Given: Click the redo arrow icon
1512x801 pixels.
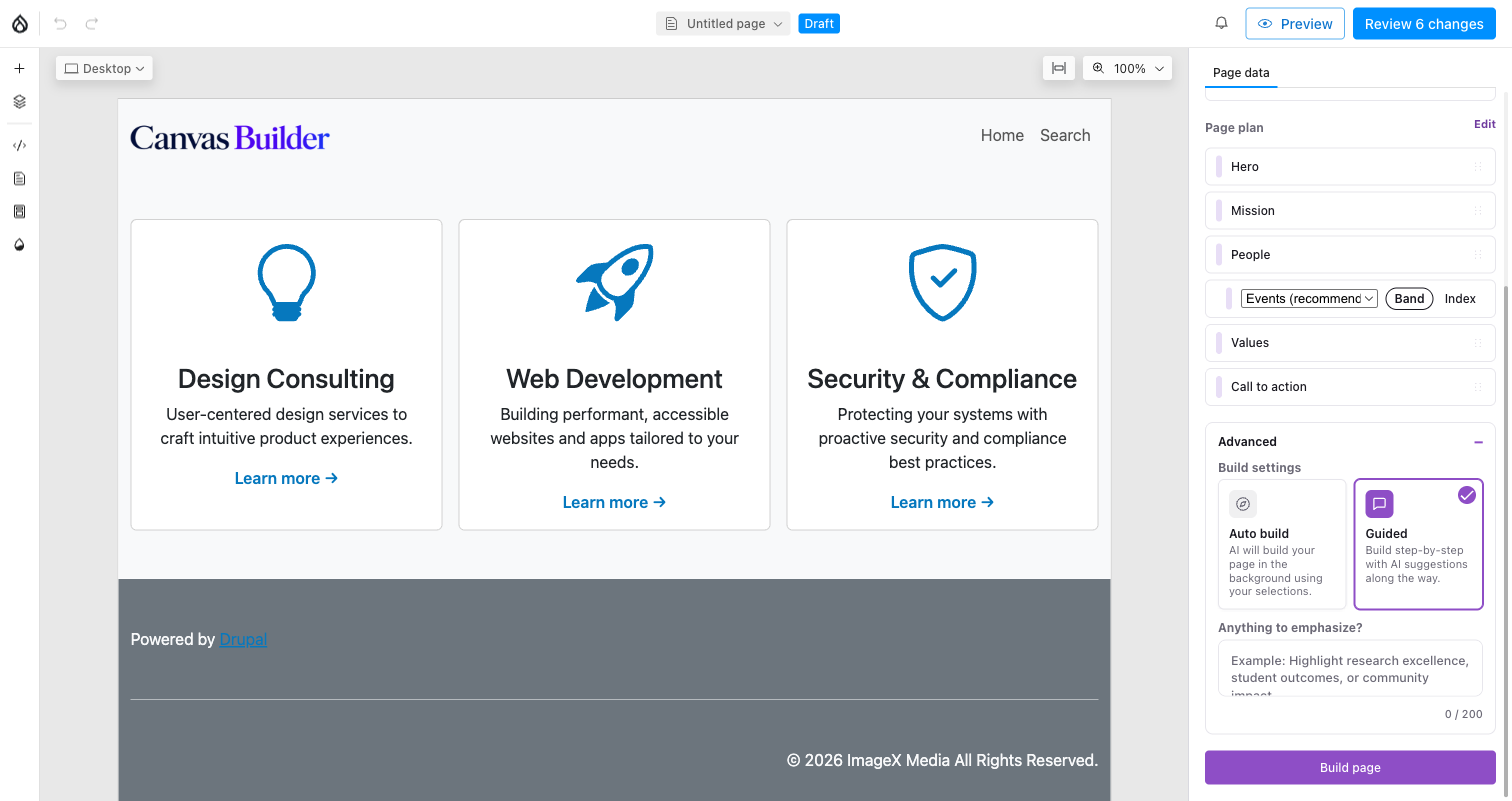Looking at the screenshot, I should [x=92, y=23].
